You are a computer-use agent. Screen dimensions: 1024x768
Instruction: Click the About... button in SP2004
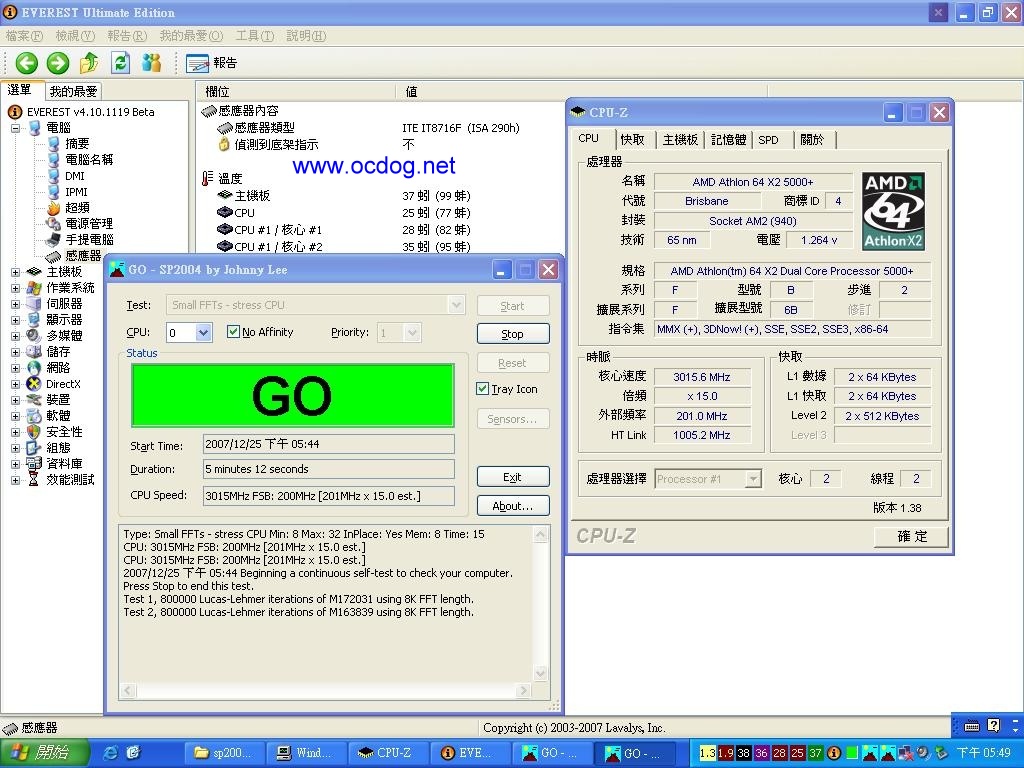[513, 505]
